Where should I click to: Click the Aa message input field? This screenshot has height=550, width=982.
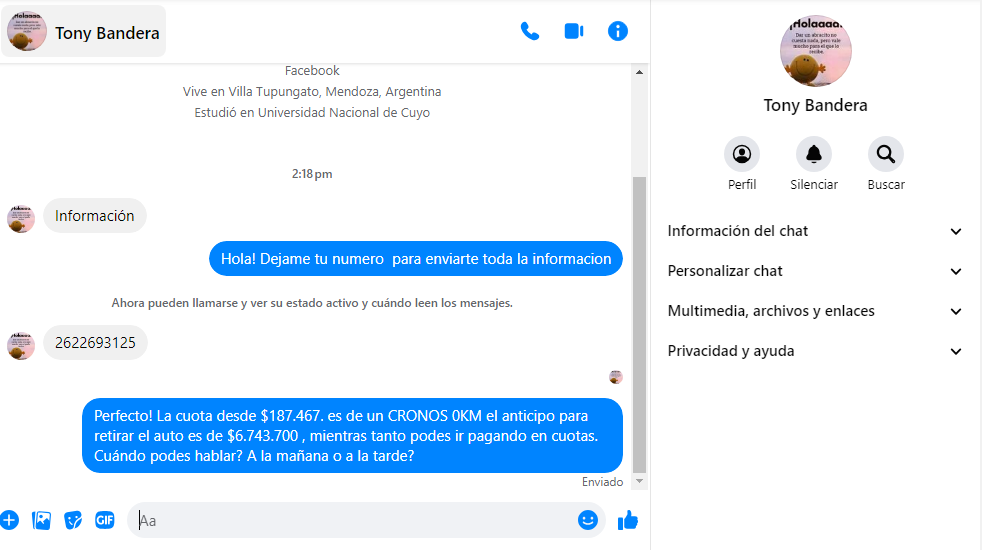(x=350, y=520)
